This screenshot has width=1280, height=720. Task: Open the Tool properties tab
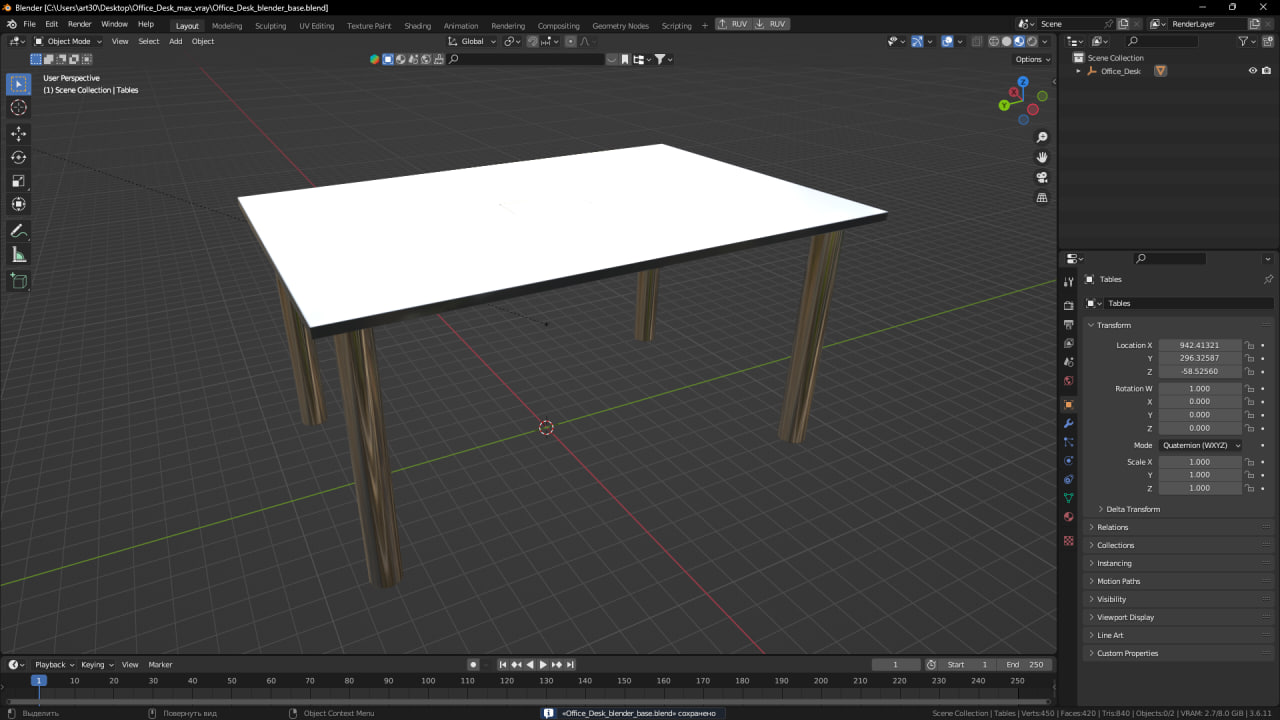(x=1069, y=282)
